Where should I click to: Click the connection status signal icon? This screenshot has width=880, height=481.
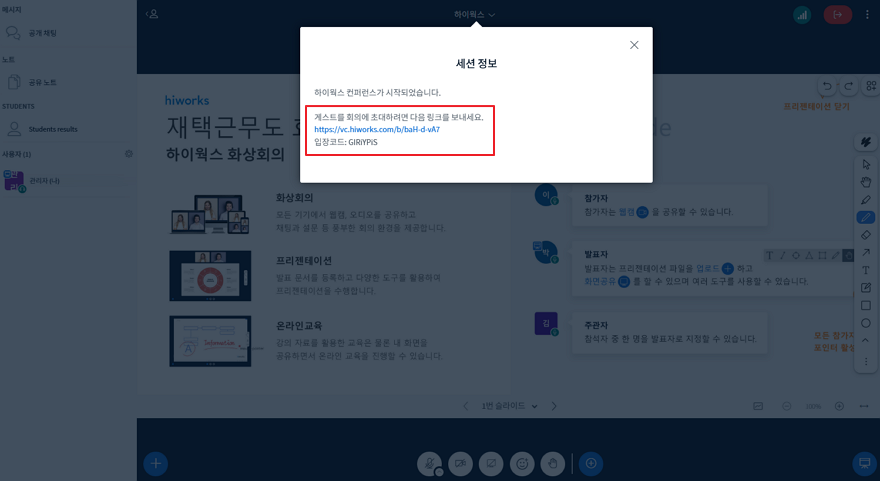tap(802, 14)
